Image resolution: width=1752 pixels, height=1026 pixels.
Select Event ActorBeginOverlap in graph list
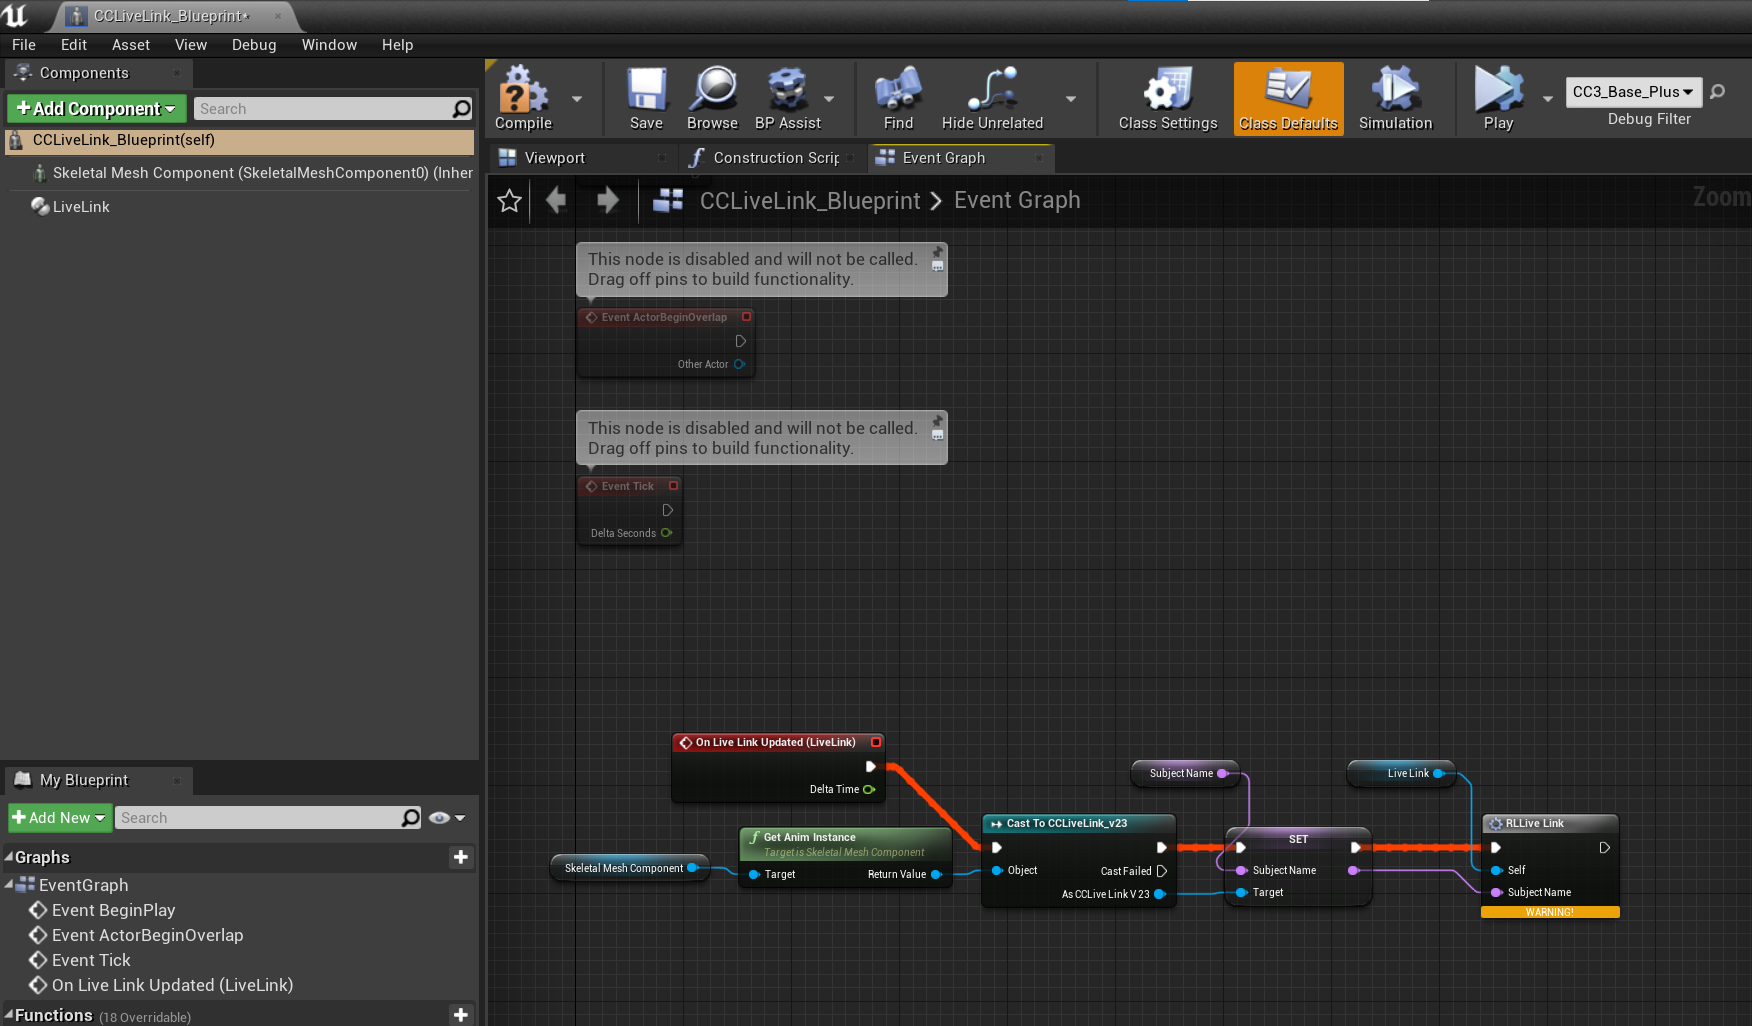click(x=147, y=935)
